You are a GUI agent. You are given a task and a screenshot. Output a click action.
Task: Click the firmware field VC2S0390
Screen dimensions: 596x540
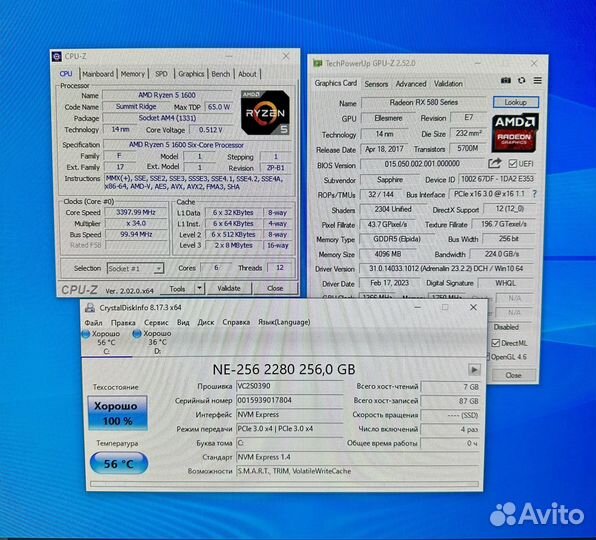click(x=289, y=386)
